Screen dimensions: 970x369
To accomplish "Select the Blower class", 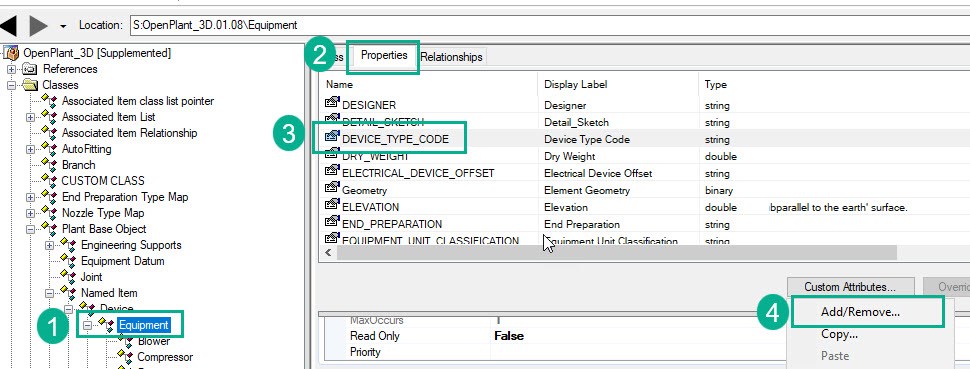I will click(153, 341).
